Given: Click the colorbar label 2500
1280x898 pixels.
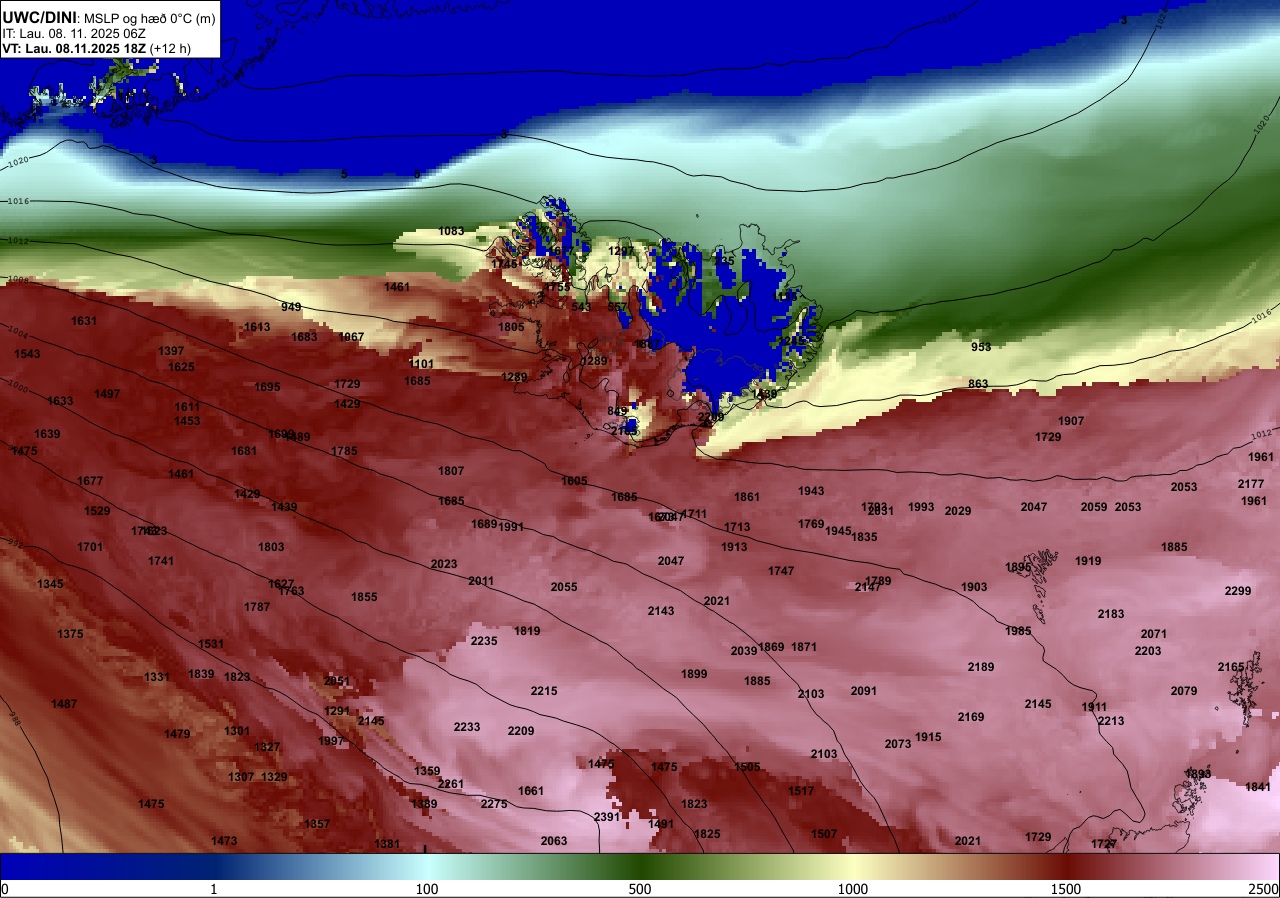Looking at the screenshot, I should (x=1265, y=889).
